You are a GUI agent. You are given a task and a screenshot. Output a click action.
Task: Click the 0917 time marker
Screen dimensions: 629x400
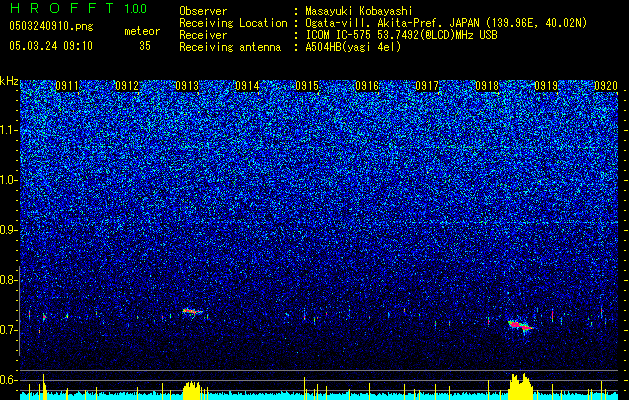click(427, 86)
